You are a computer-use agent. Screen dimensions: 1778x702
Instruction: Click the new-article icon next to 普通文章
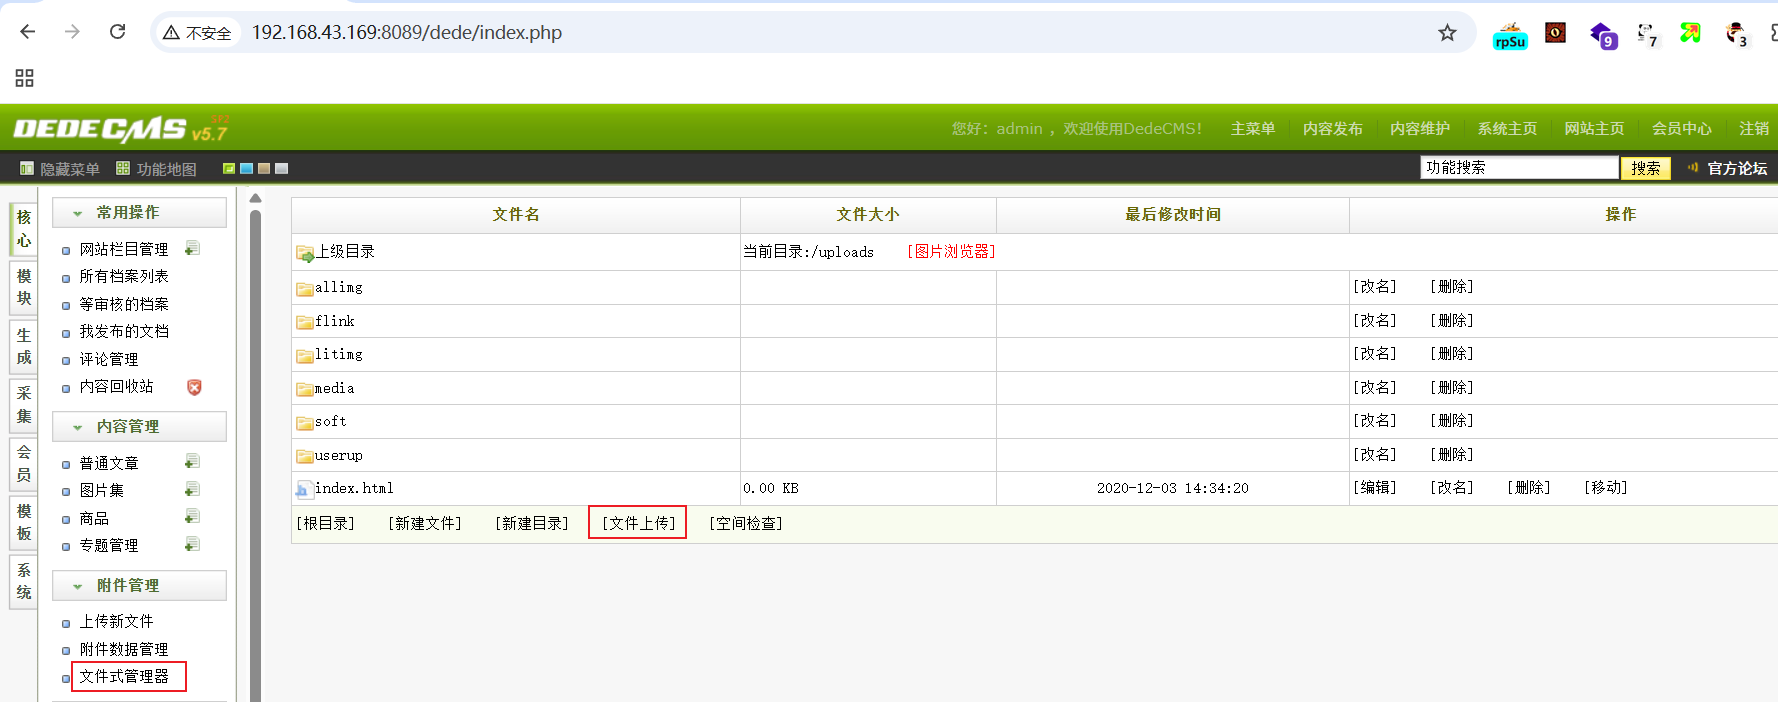tap(192, 462)
